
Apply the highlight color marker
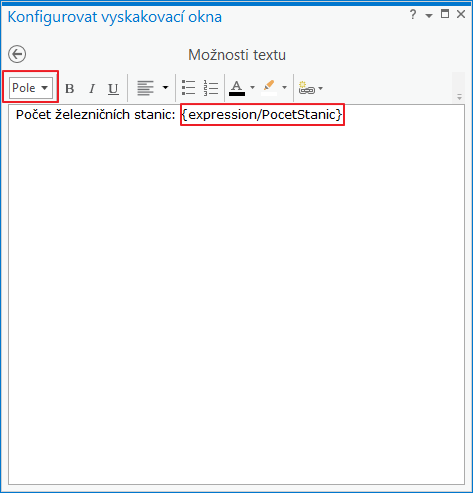269,88
